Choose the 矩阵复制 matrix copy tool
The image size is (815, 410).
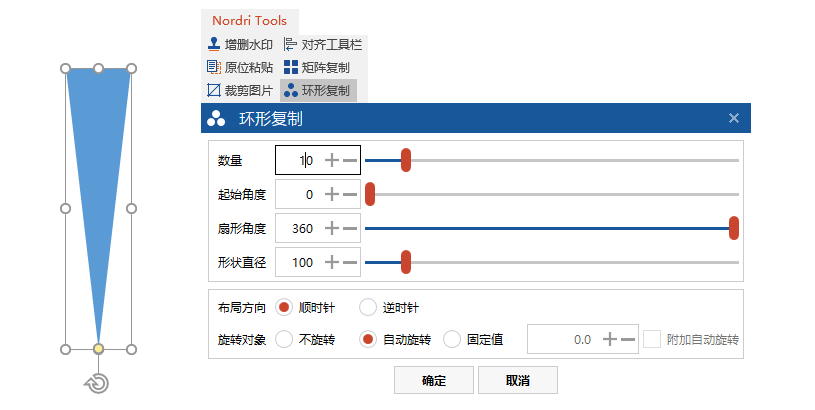pyautogui.click(x=317, y=67)
